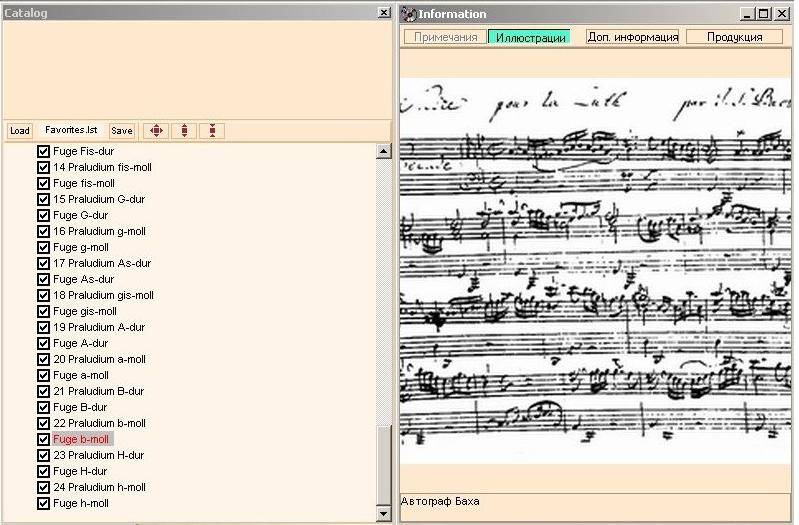The height and width of the screenshot is (525, 799).
Task: Toggle checkbox for 16 Praludium g-moll
Action: [43, 231]
